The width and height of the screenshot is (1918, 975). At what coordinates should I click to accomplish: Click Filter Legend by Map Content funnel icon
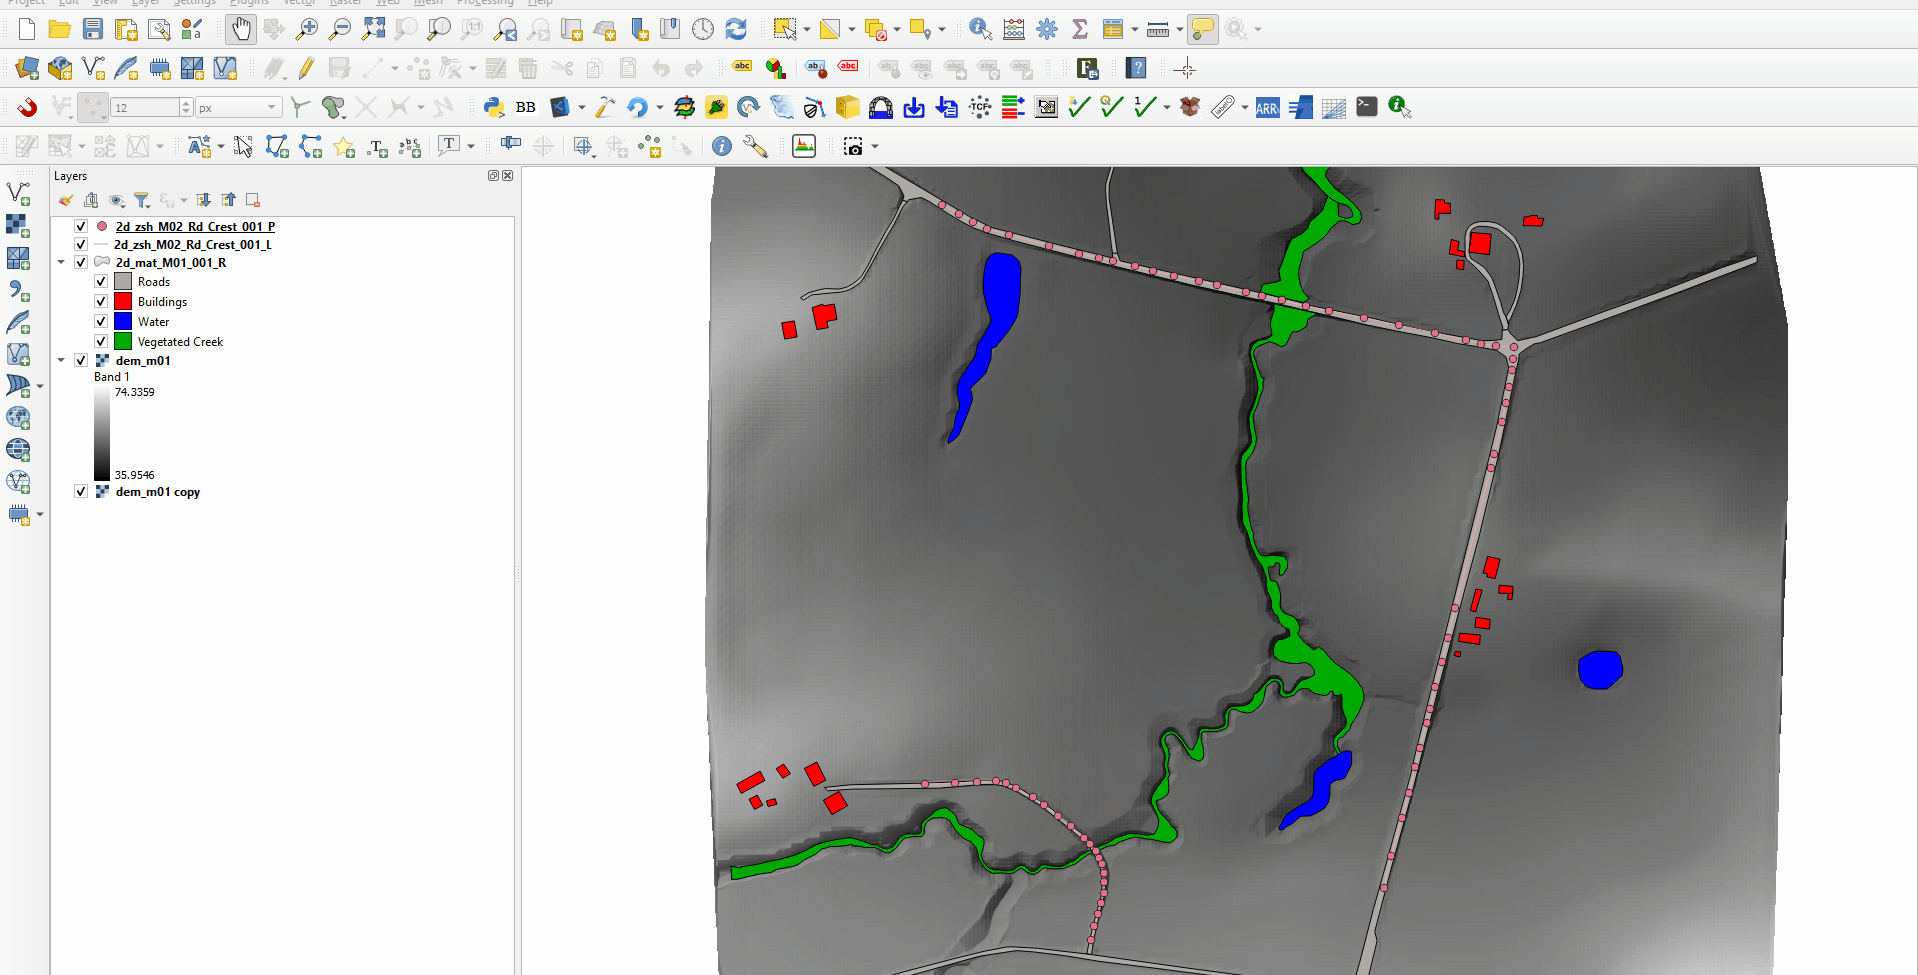[142, 200]
